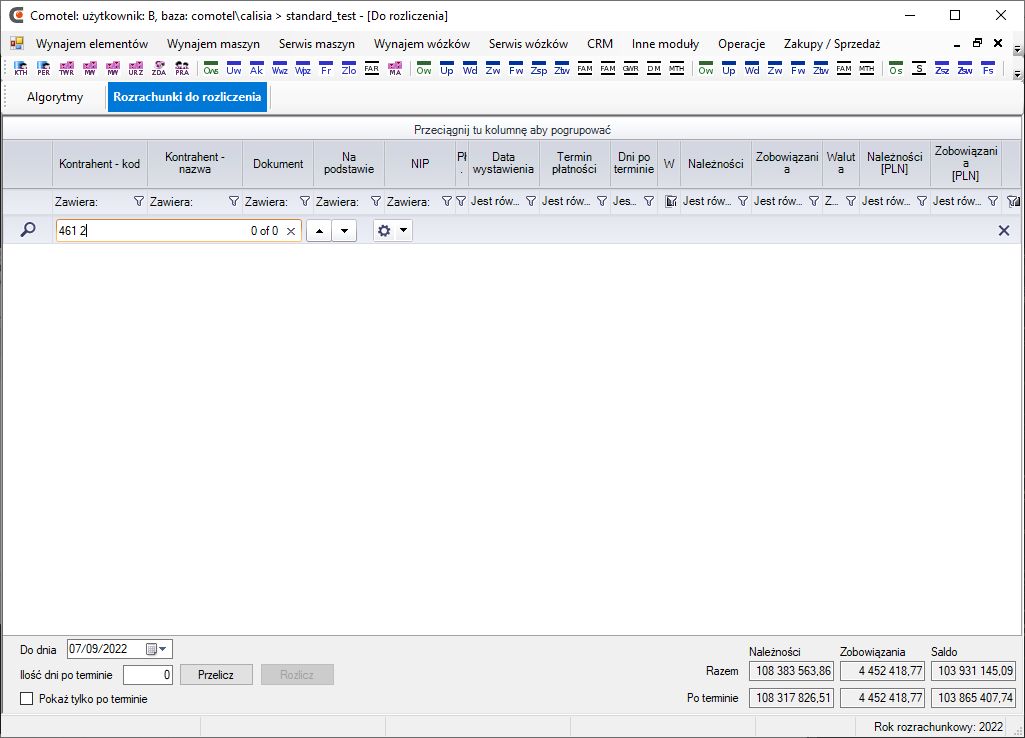Open the Zsp toolbar icon
Image resolution: width=1025 pixels, height=738 pixels.
(539, 70)
